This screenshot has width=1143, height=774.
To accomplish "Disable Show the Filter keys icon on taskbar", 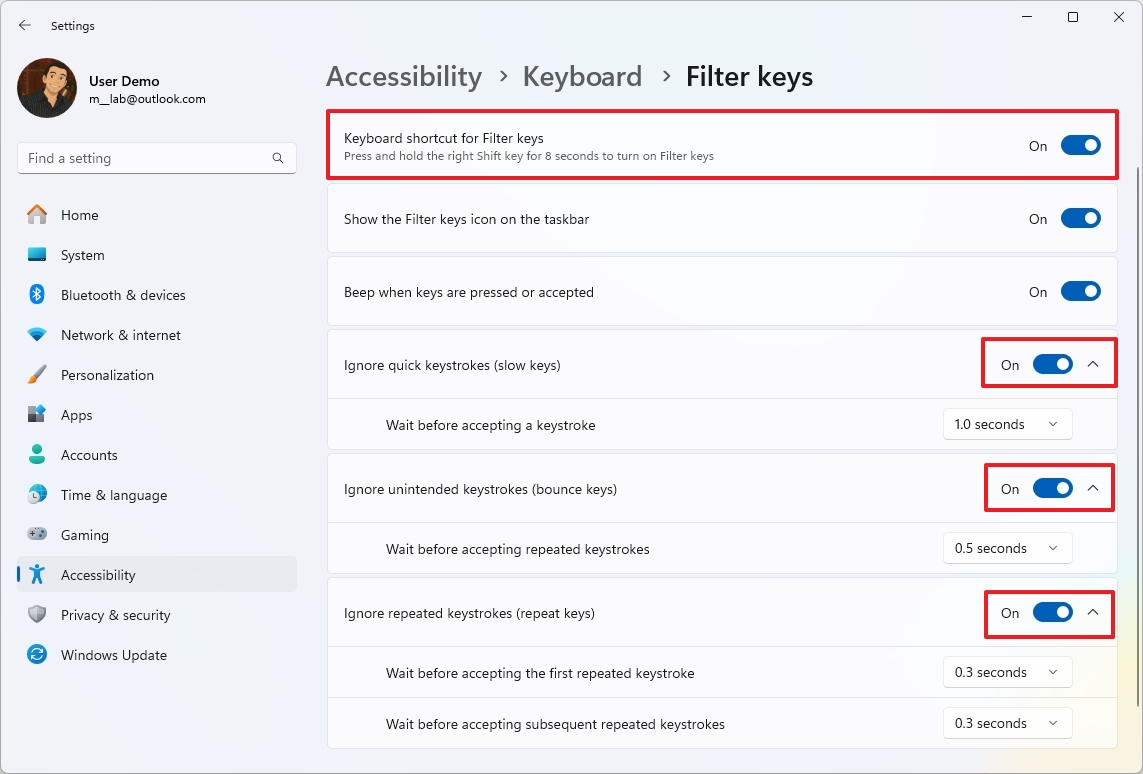I will coord(1081,218).
